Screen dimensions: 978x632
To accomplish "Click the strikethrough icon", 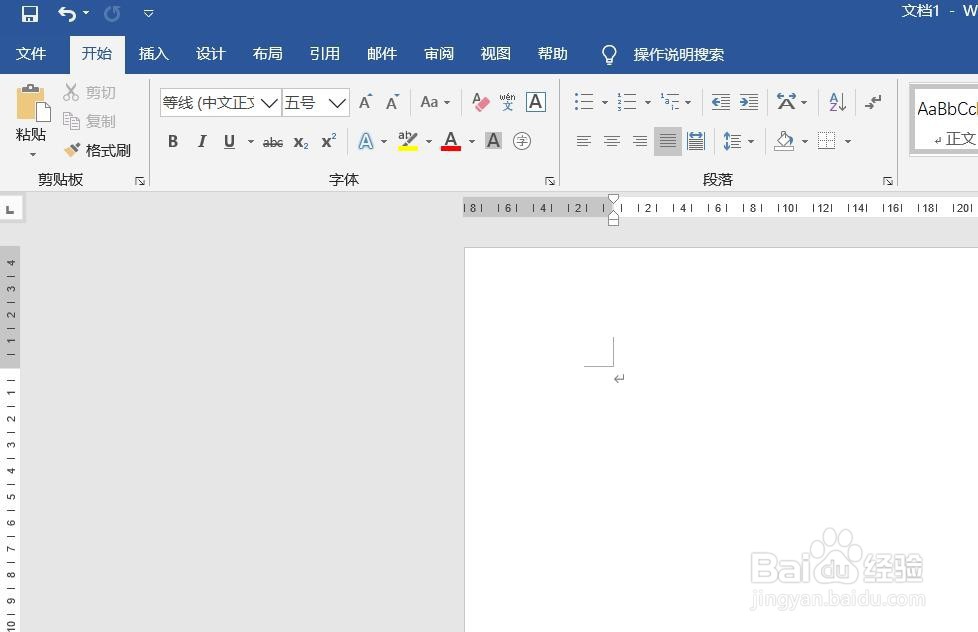I will click(272, 141).
